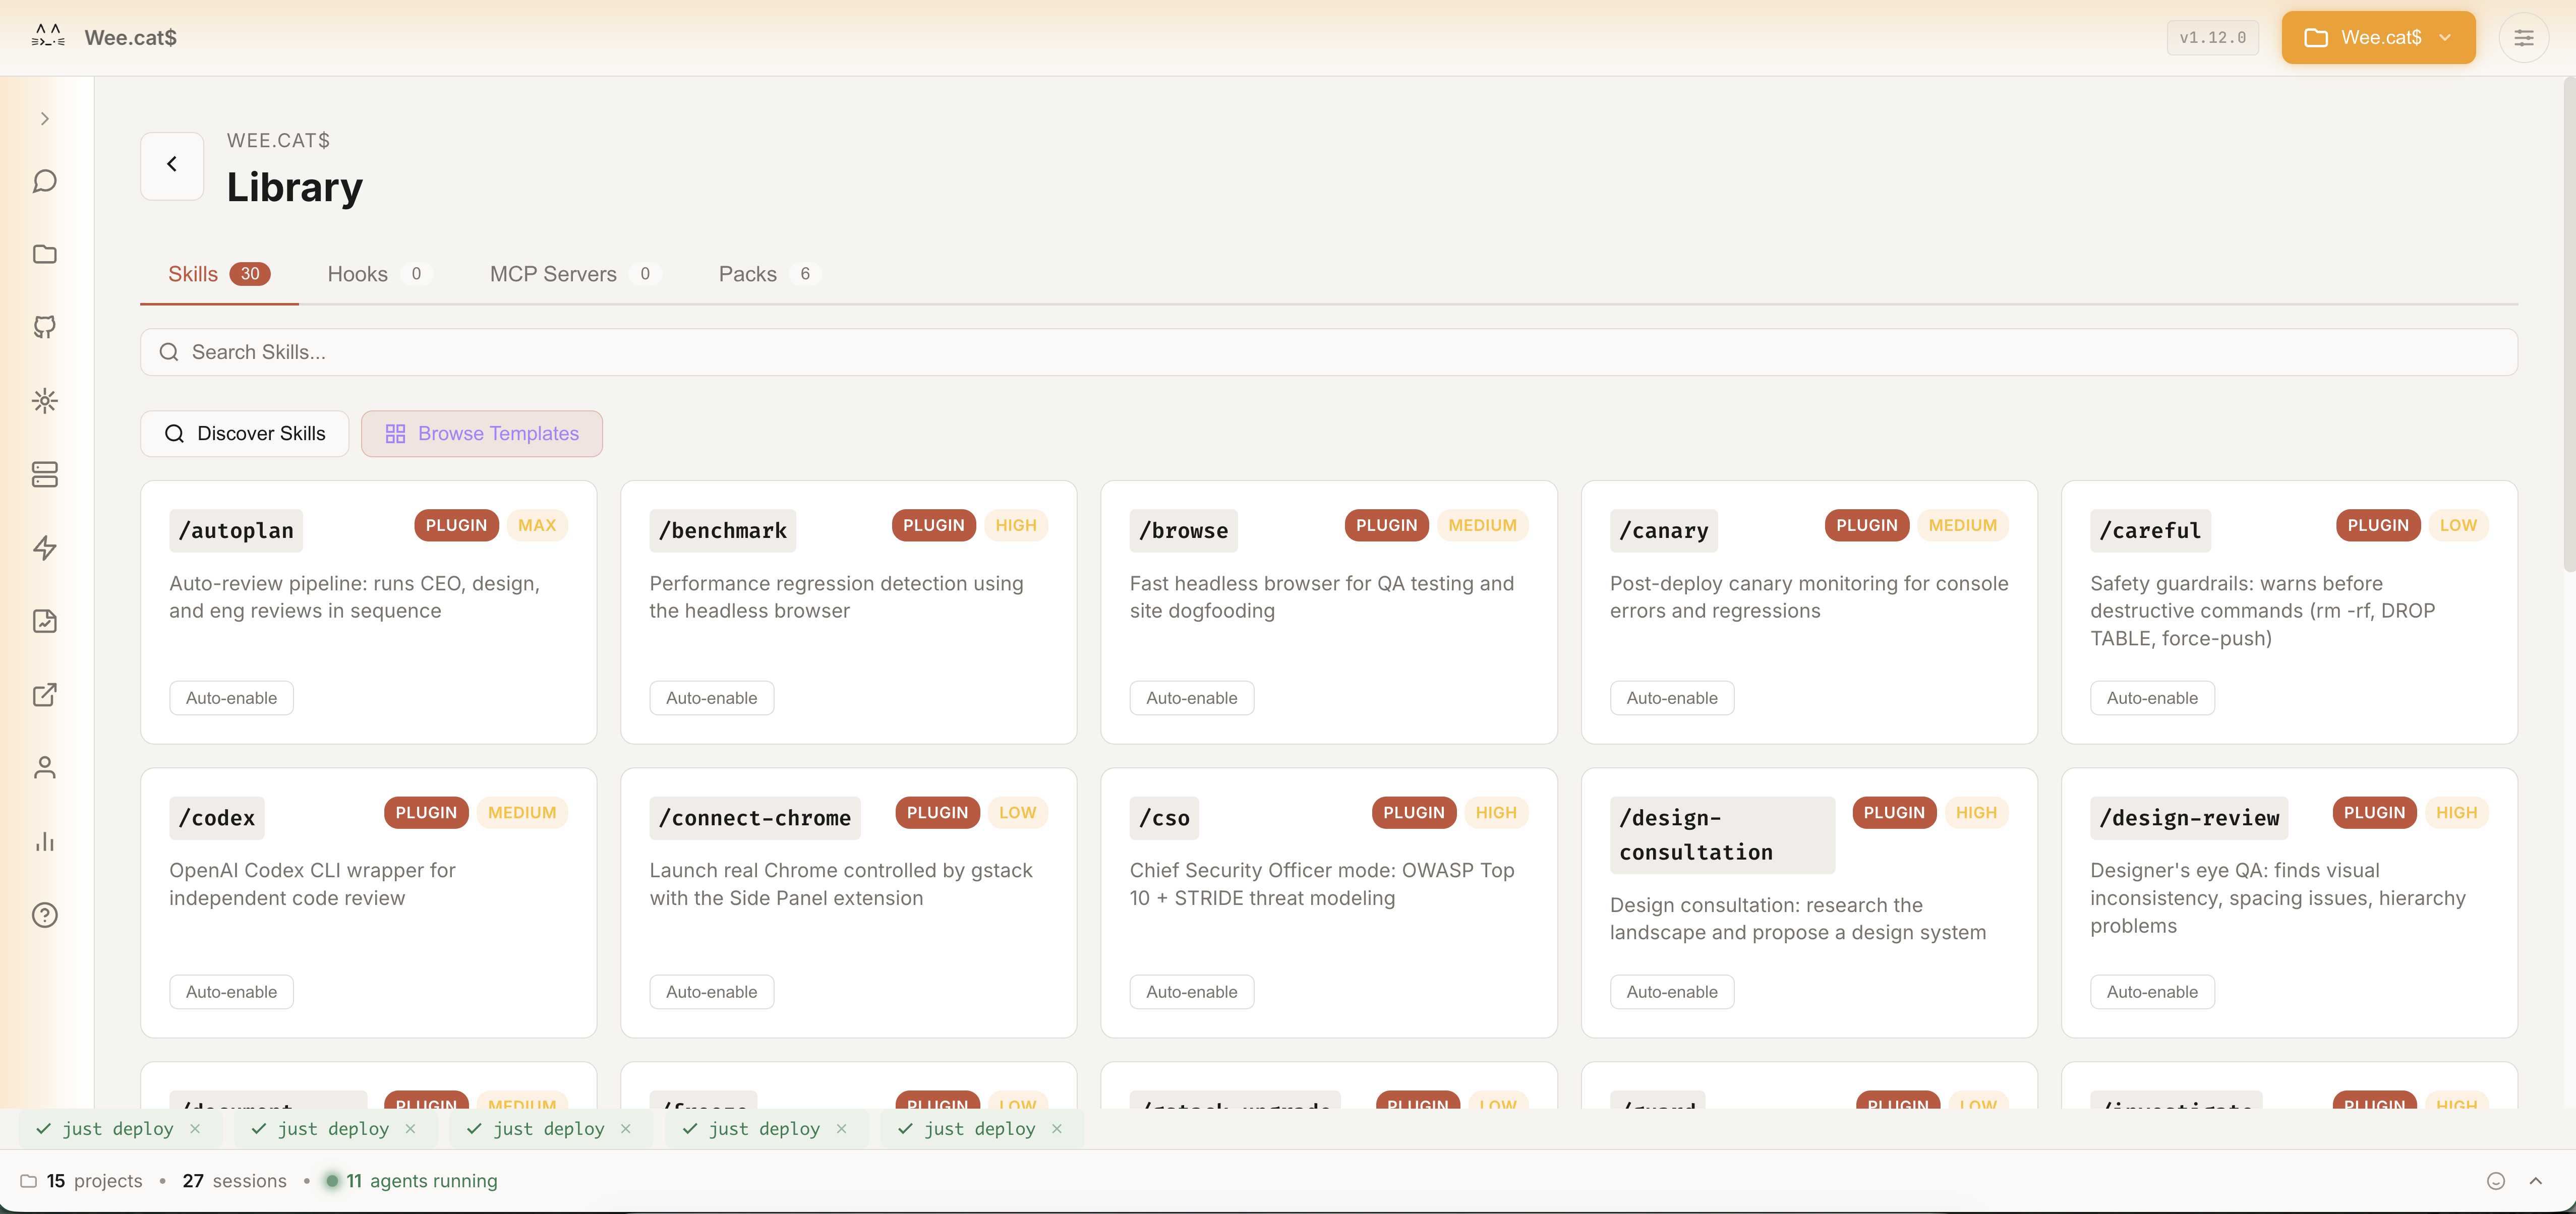
Task: Open the bar chart analytics icon
Action: tap(44, 841)
